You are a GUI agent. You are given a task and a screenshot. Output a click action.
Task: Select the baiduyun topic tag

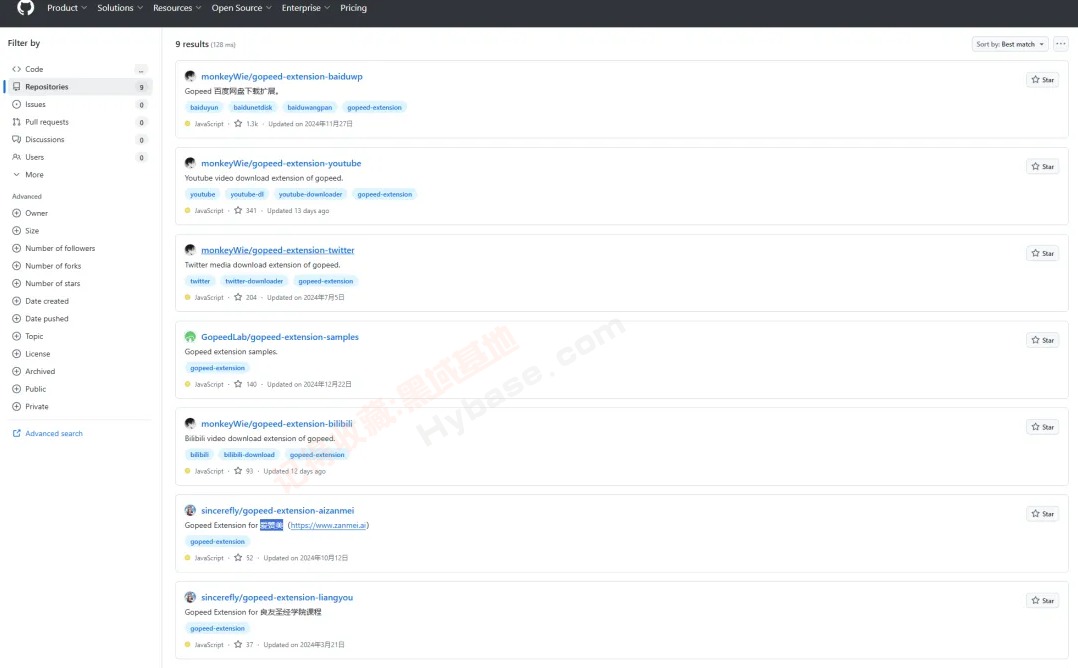click(204, 107)
